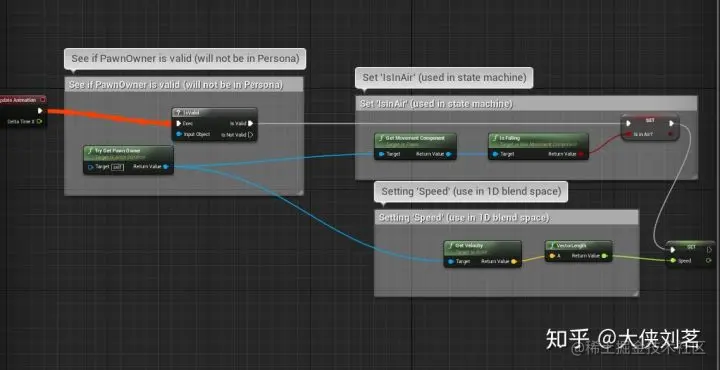Select the Try Get Pawn Owner node header
Viewport: 720px width, 370px height.
[128, 153]
